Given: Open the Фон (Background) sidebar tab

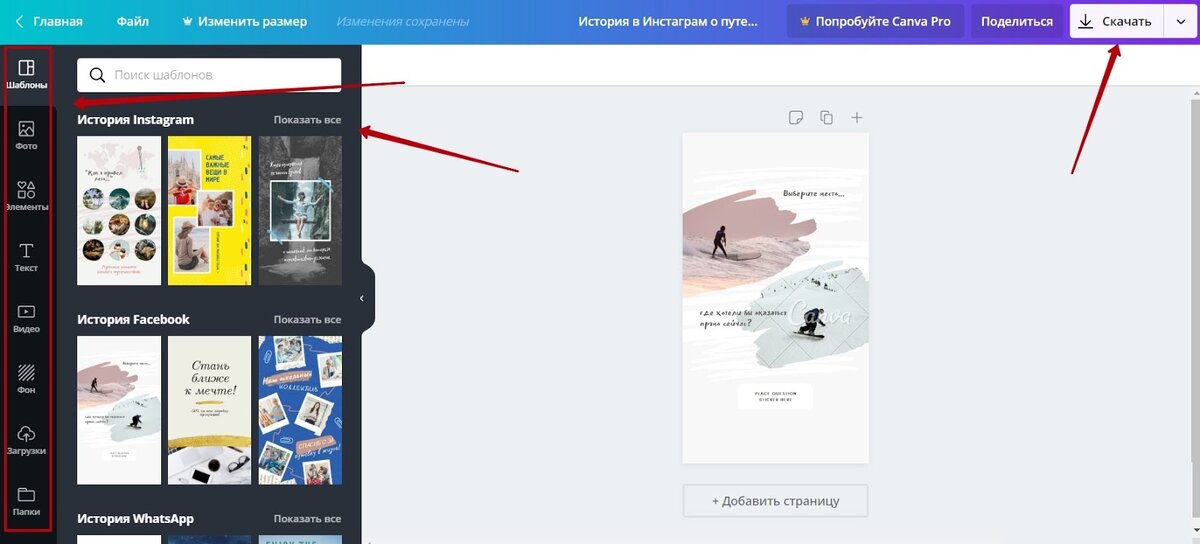Looking at the screenshot, I should coord(27,380).
